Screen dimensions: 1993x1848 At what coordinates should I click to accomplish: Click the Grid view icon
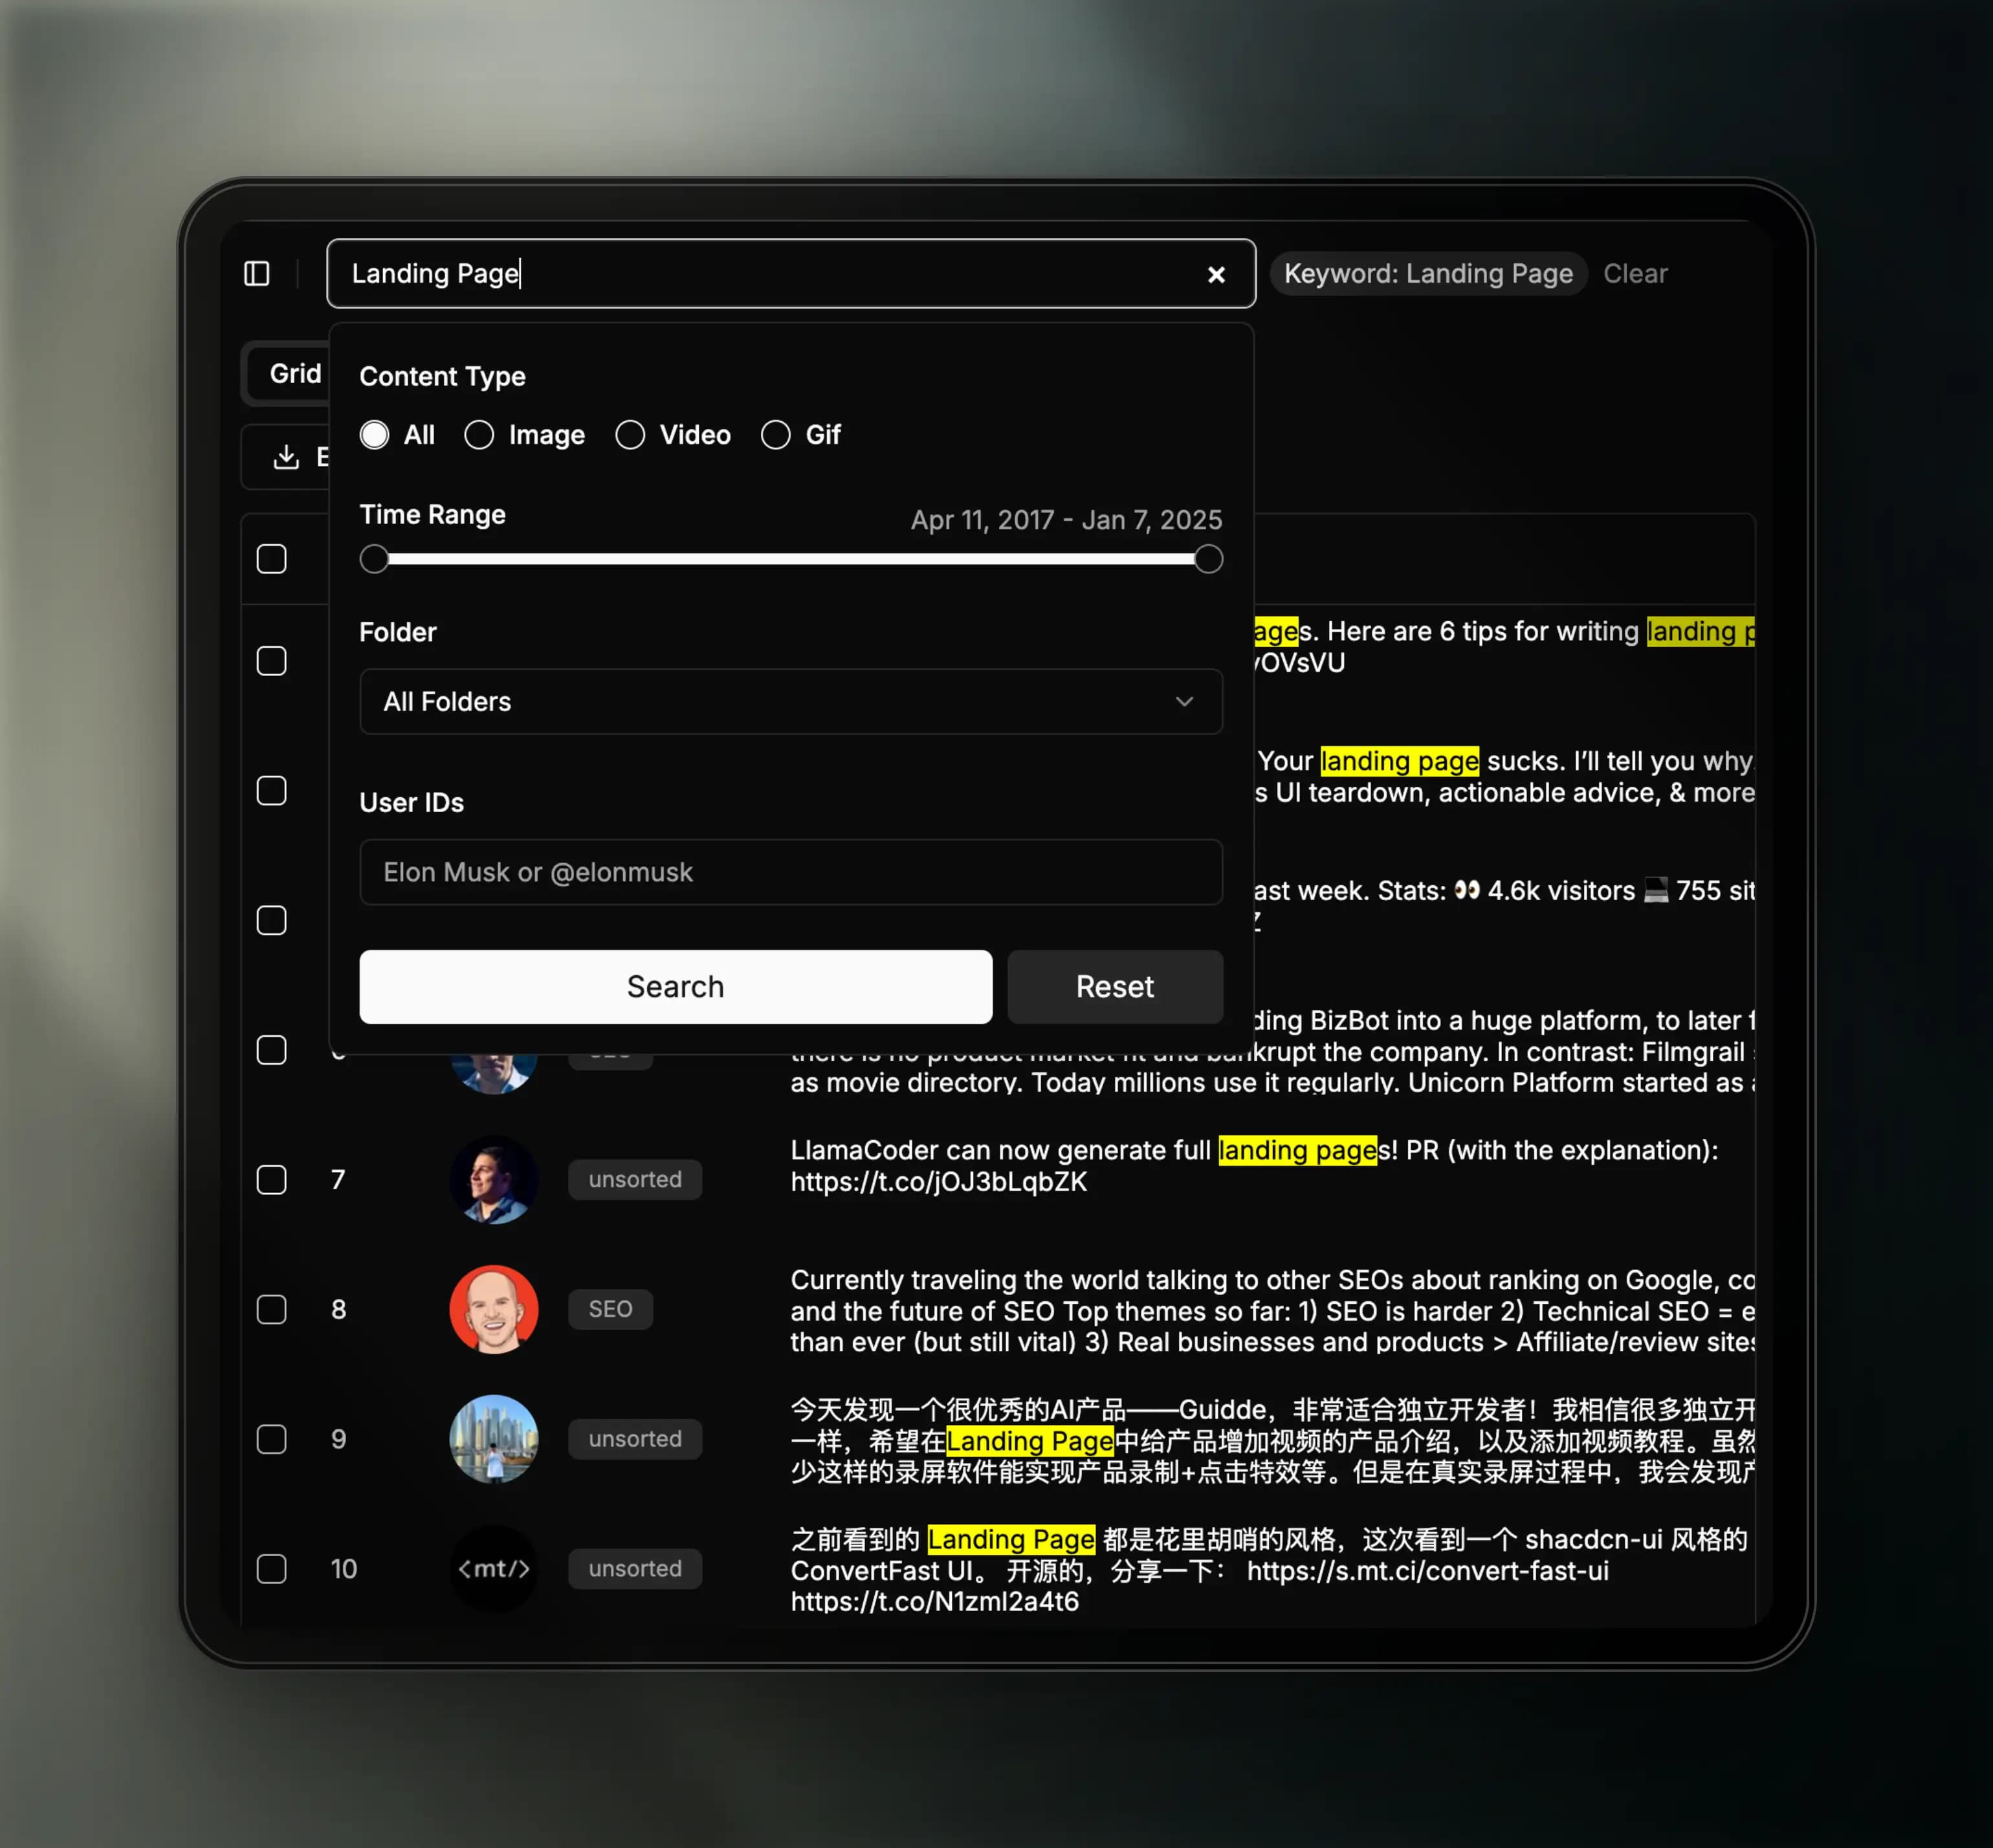click(295, 370)
